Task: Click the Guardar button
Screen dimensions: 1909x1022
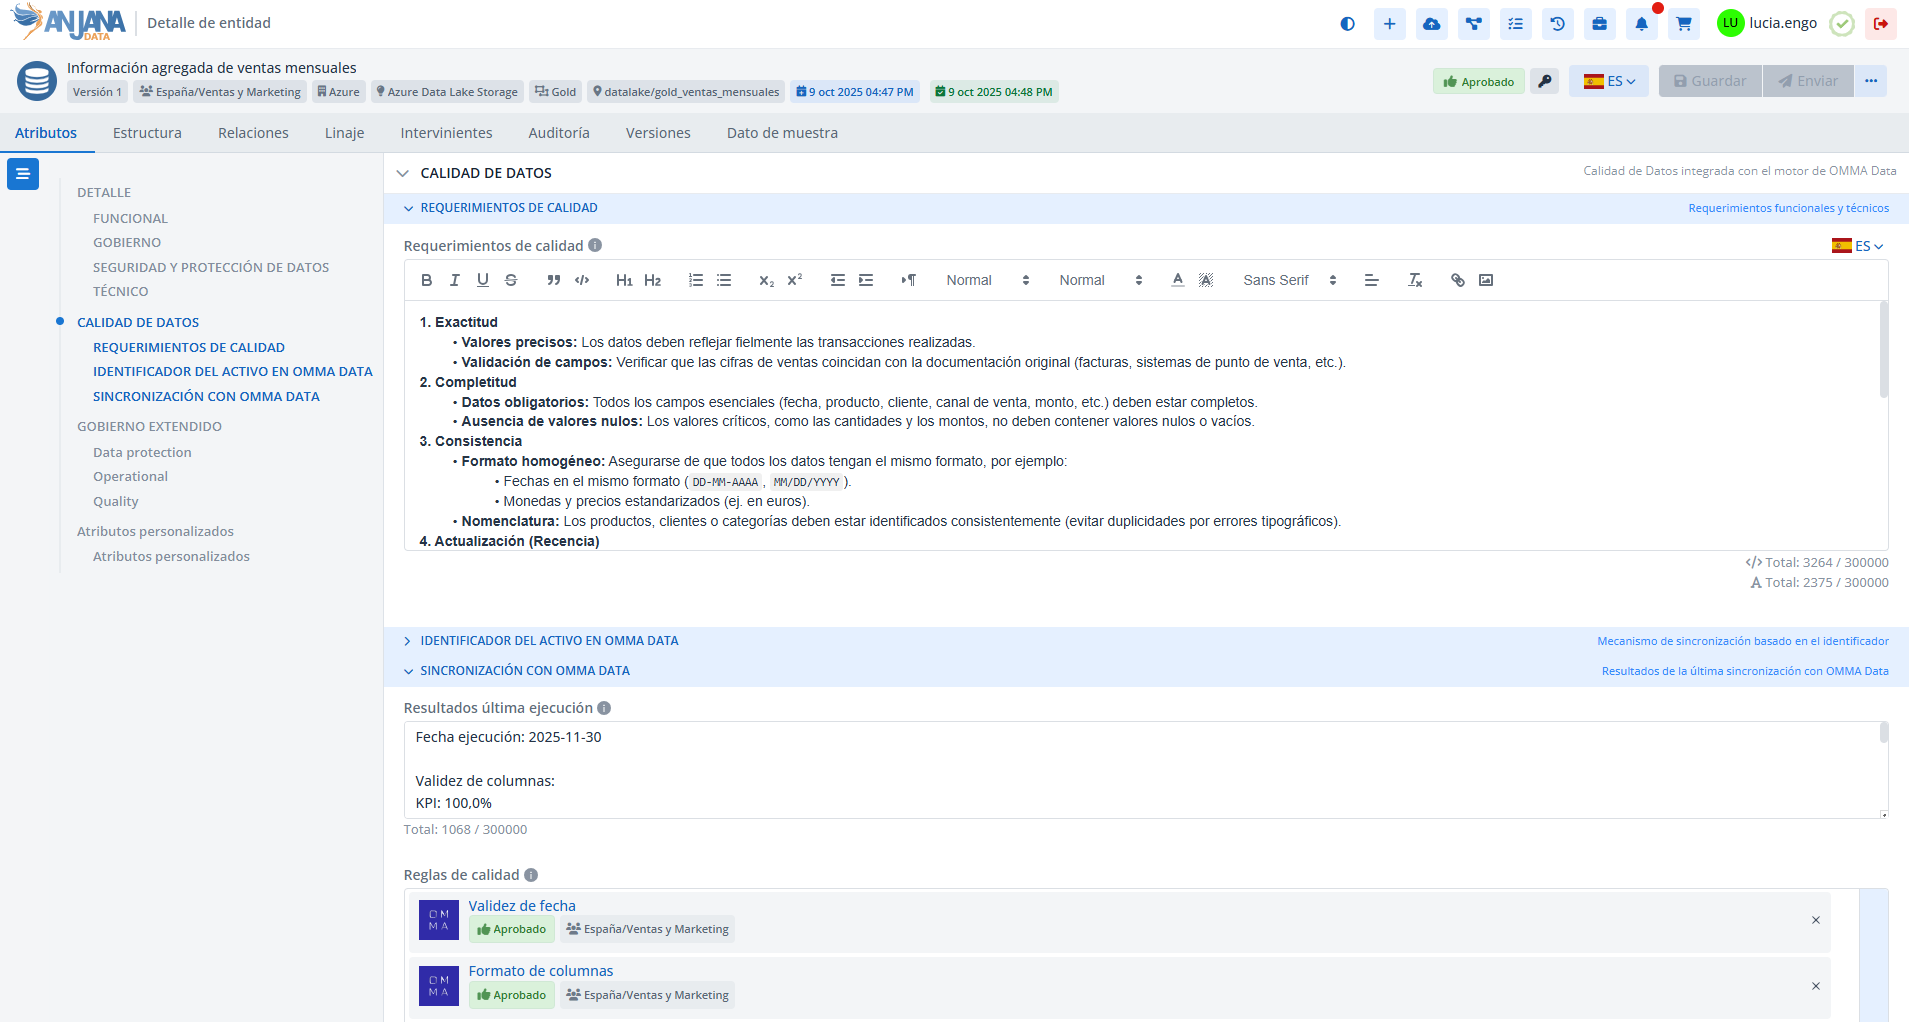Action: click(1709, 81)
